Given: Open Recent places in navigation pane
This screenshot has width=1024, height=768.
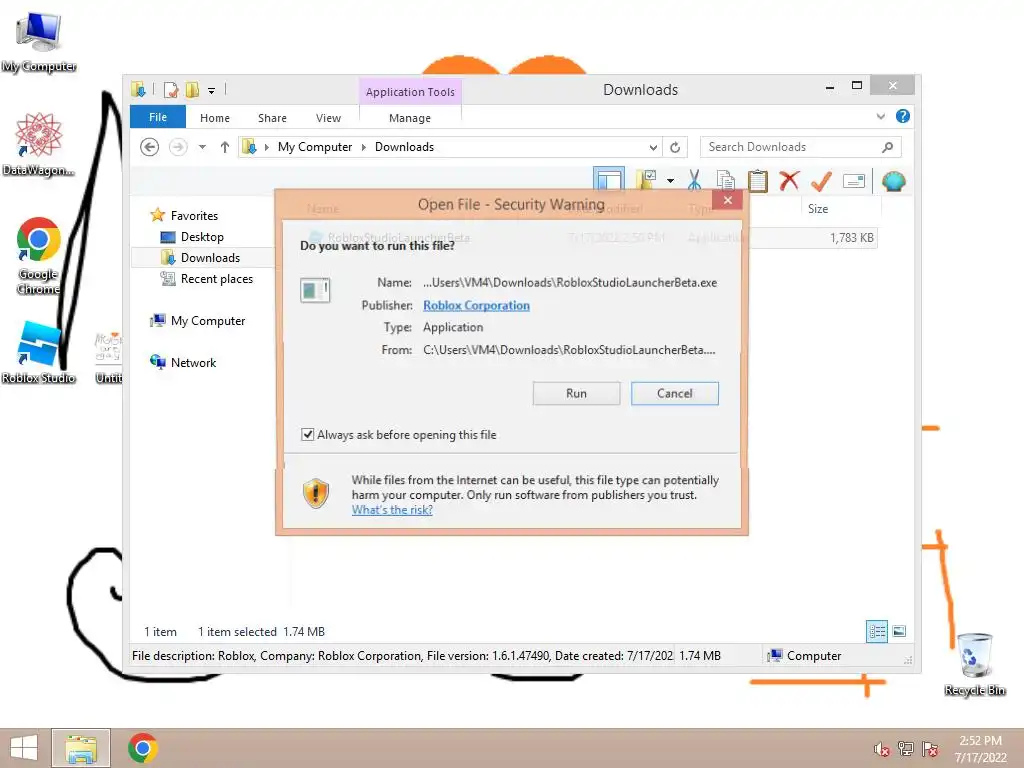Looking at the screenshot, I should (x=216, y=279).
